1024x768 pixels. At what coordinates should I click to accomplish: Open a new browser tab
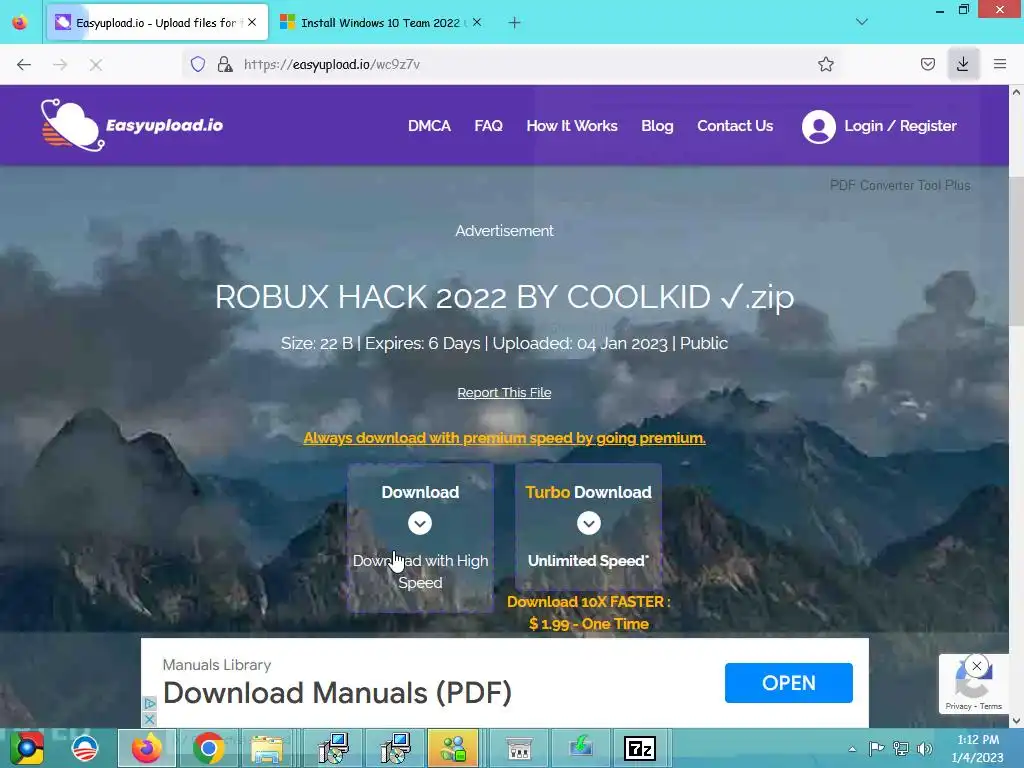tap(515, 23)
